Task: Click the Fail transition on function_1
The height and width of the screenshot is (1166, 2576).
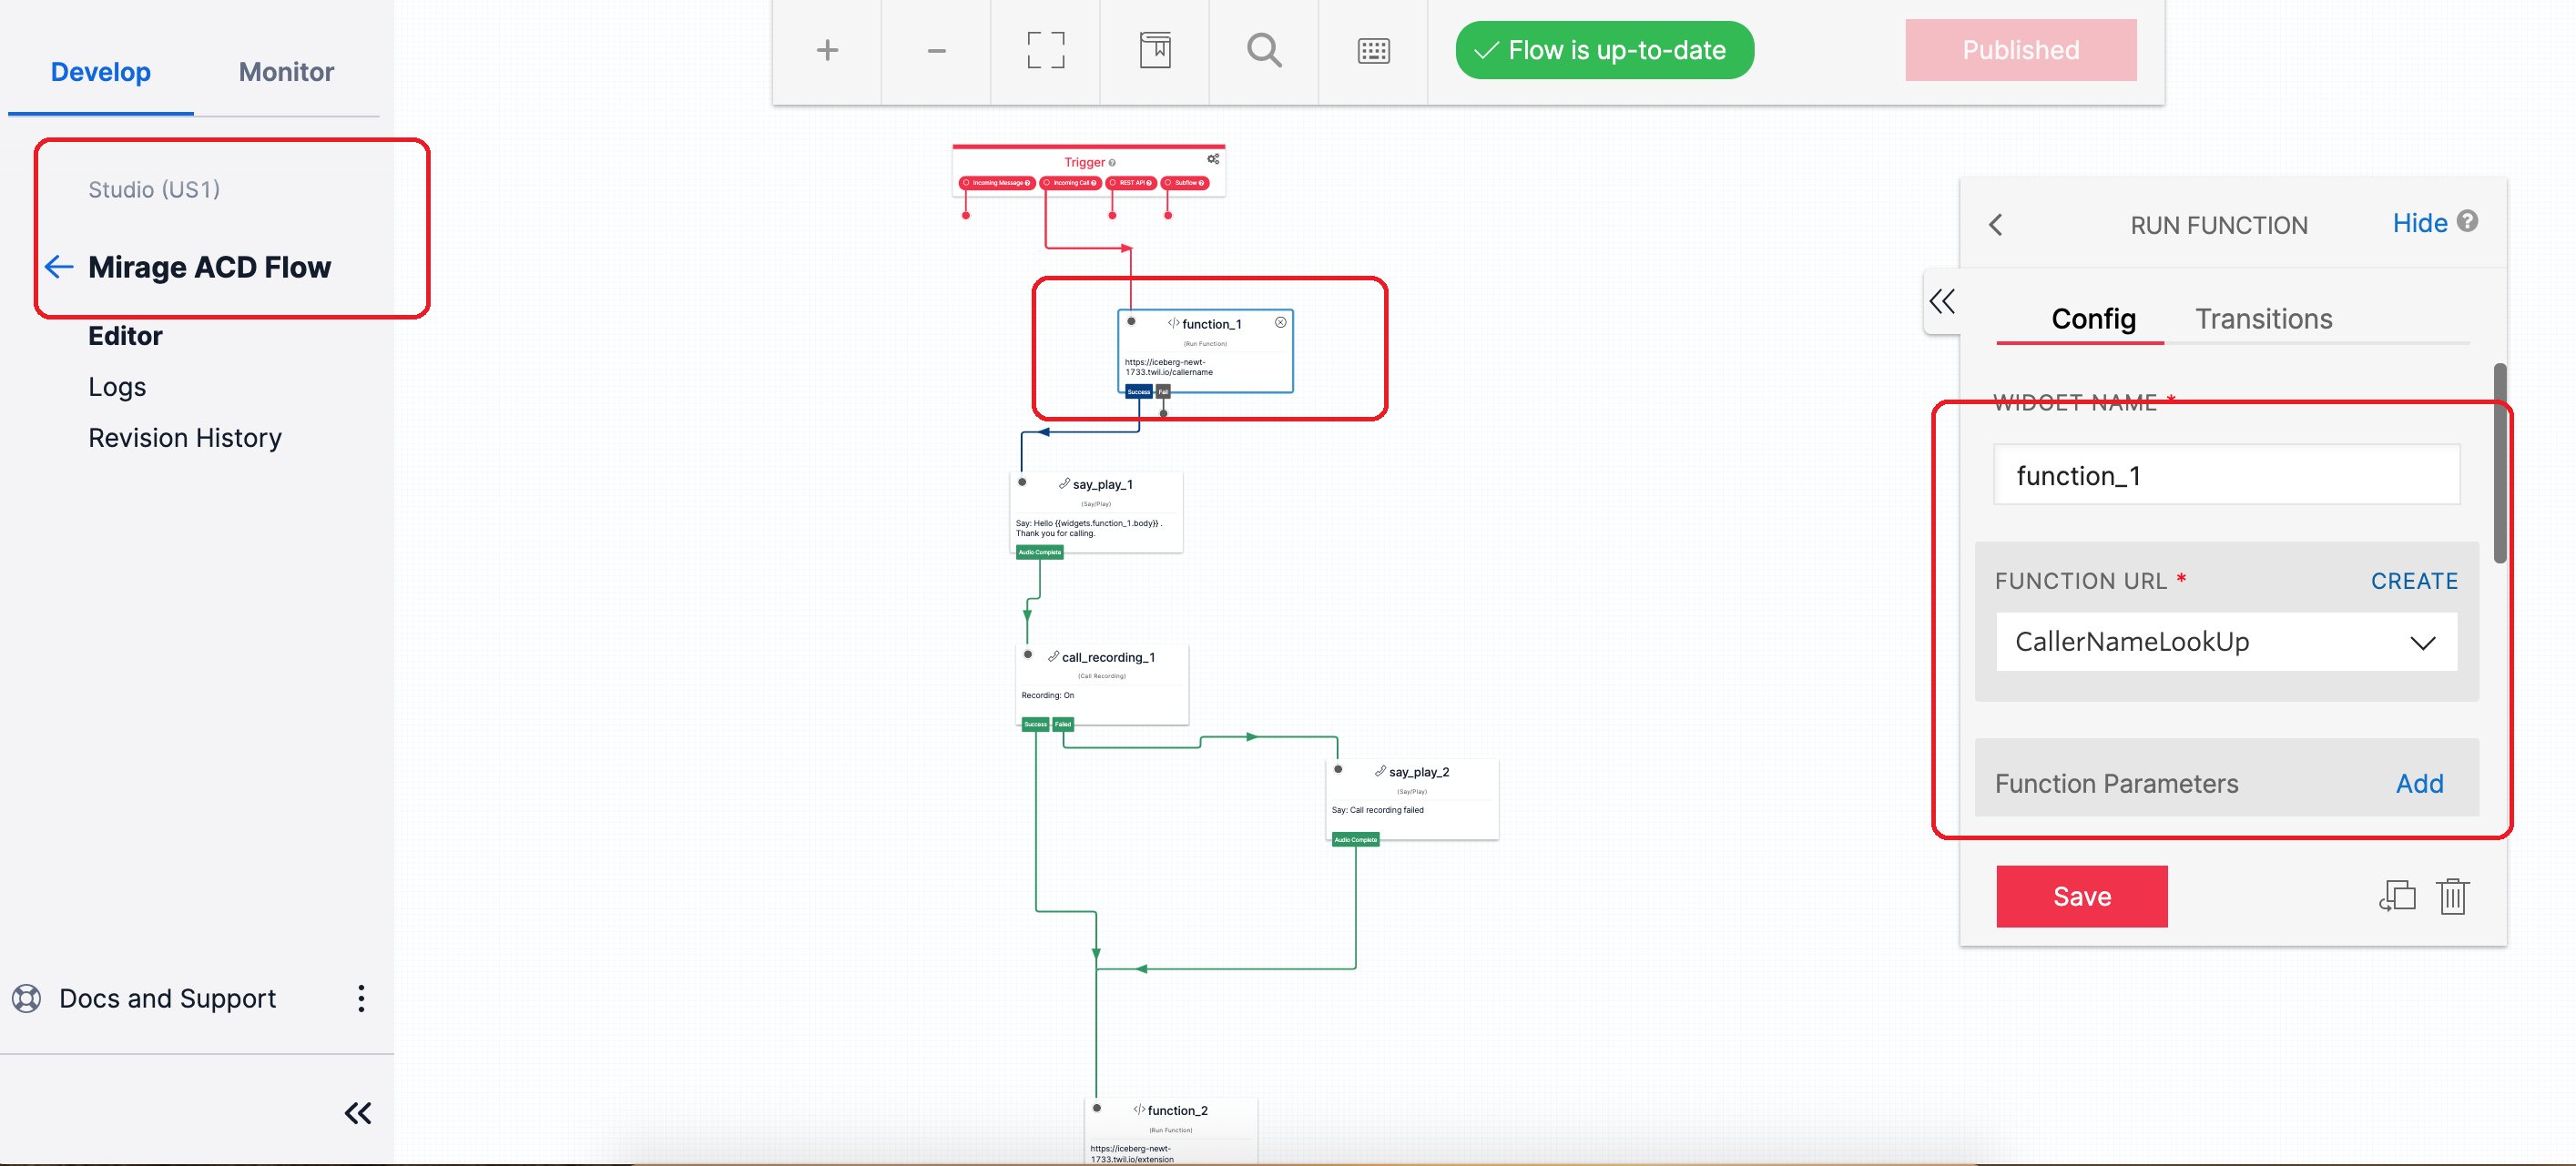Action: [x=1163, y=392]
